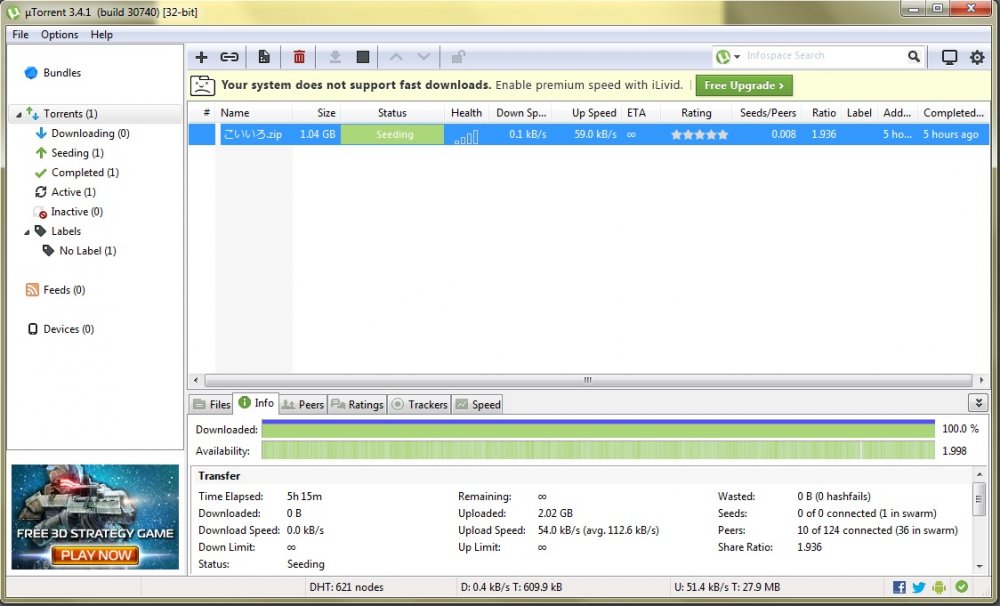Click the Add Torrent from URL link icon
The image size is (1000, 606).
229,57
